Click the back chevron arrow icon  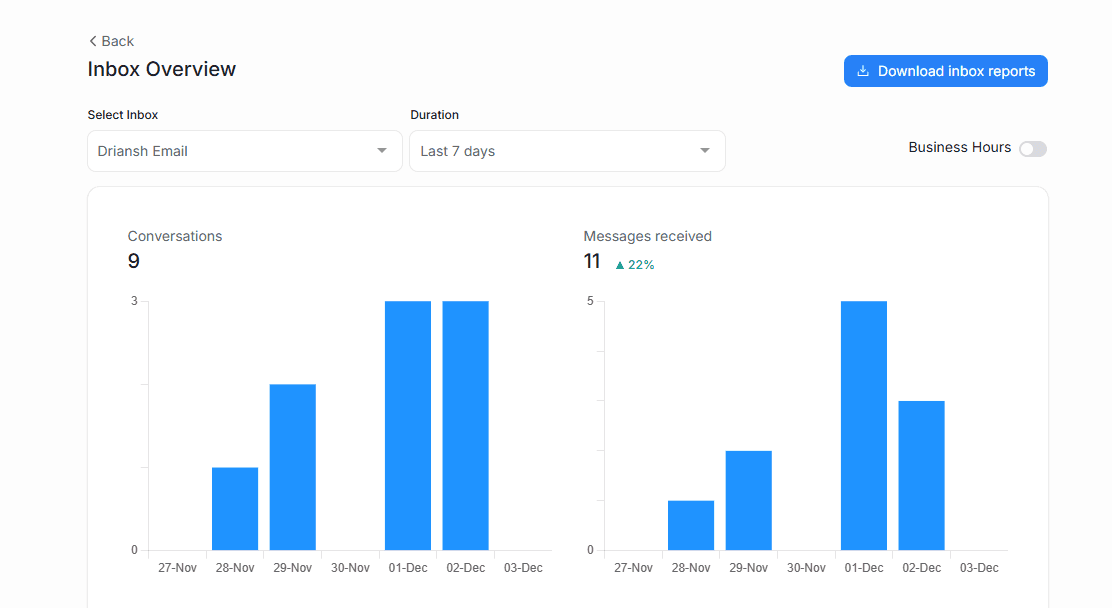[91, 41]
